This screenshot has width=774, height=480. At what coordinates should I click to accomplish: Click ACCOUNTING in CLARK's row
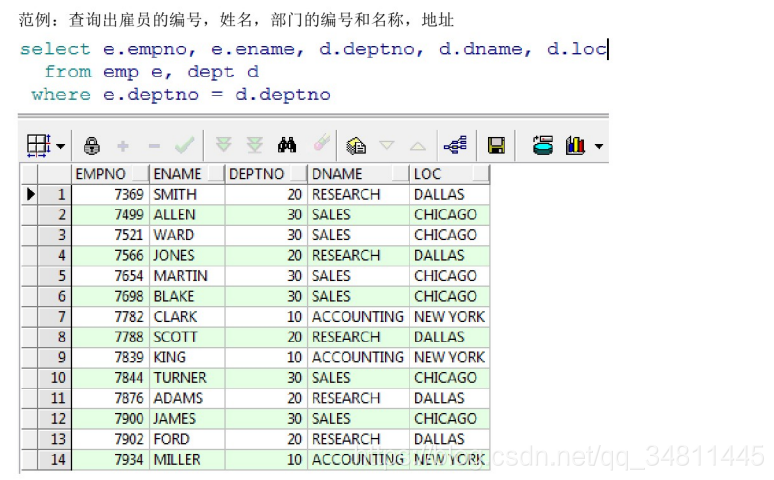point(359,317)
